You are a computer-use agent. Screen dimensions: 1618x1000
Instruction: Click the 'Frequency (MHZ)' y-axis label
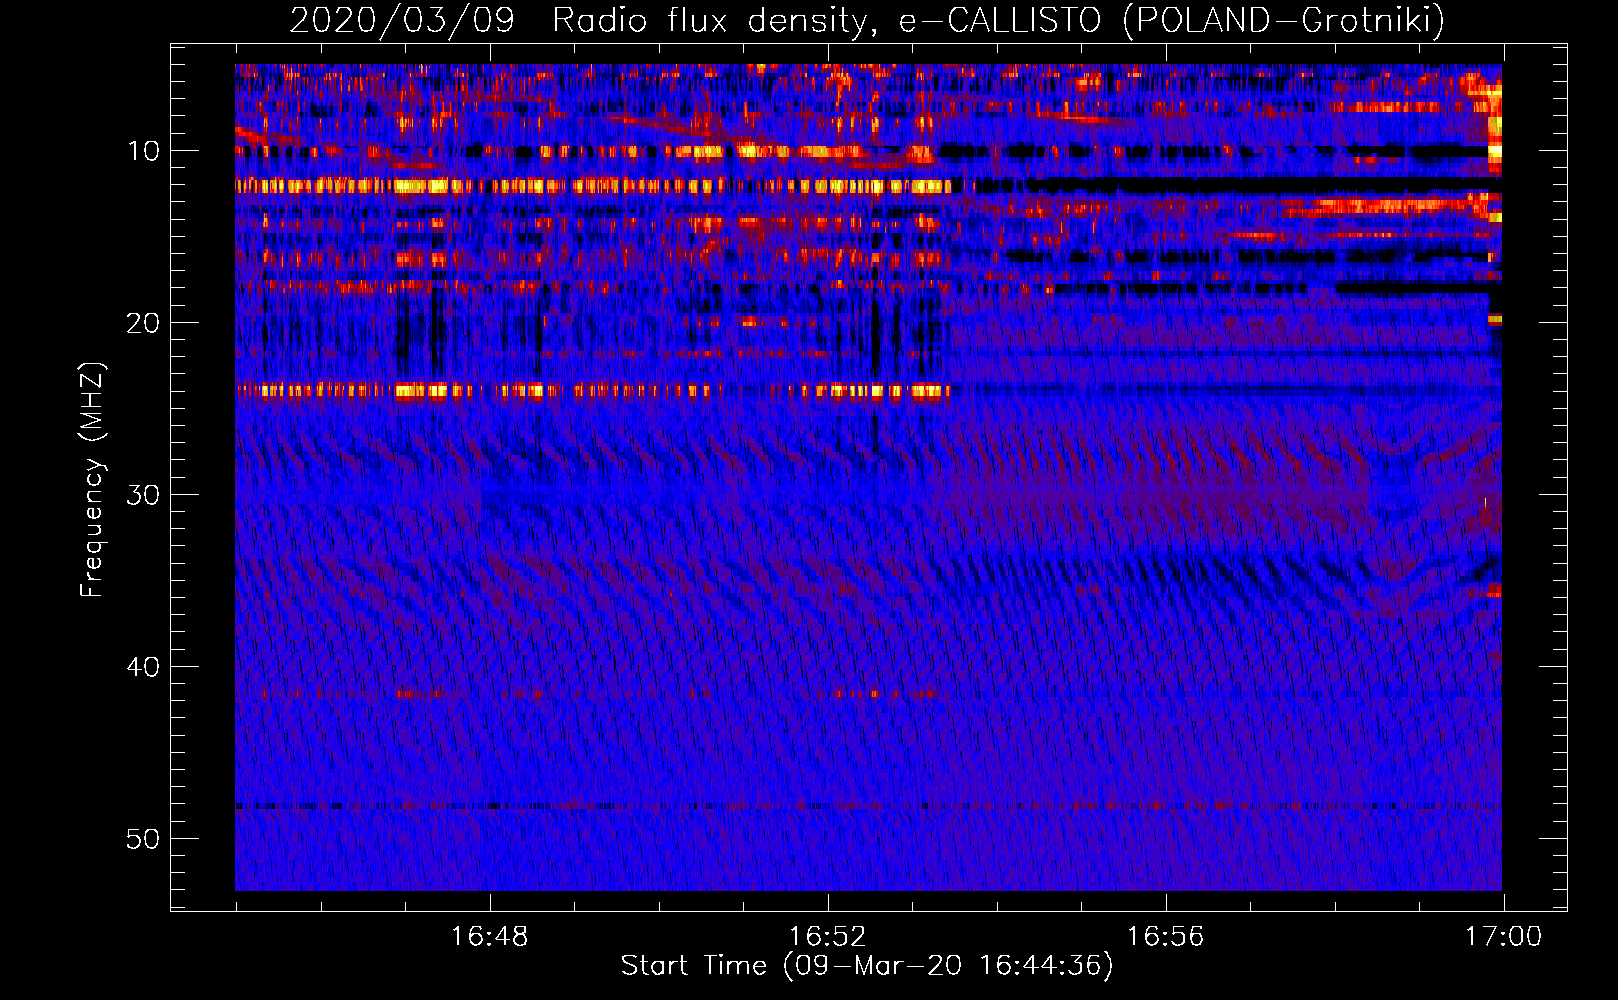(92, 480)
